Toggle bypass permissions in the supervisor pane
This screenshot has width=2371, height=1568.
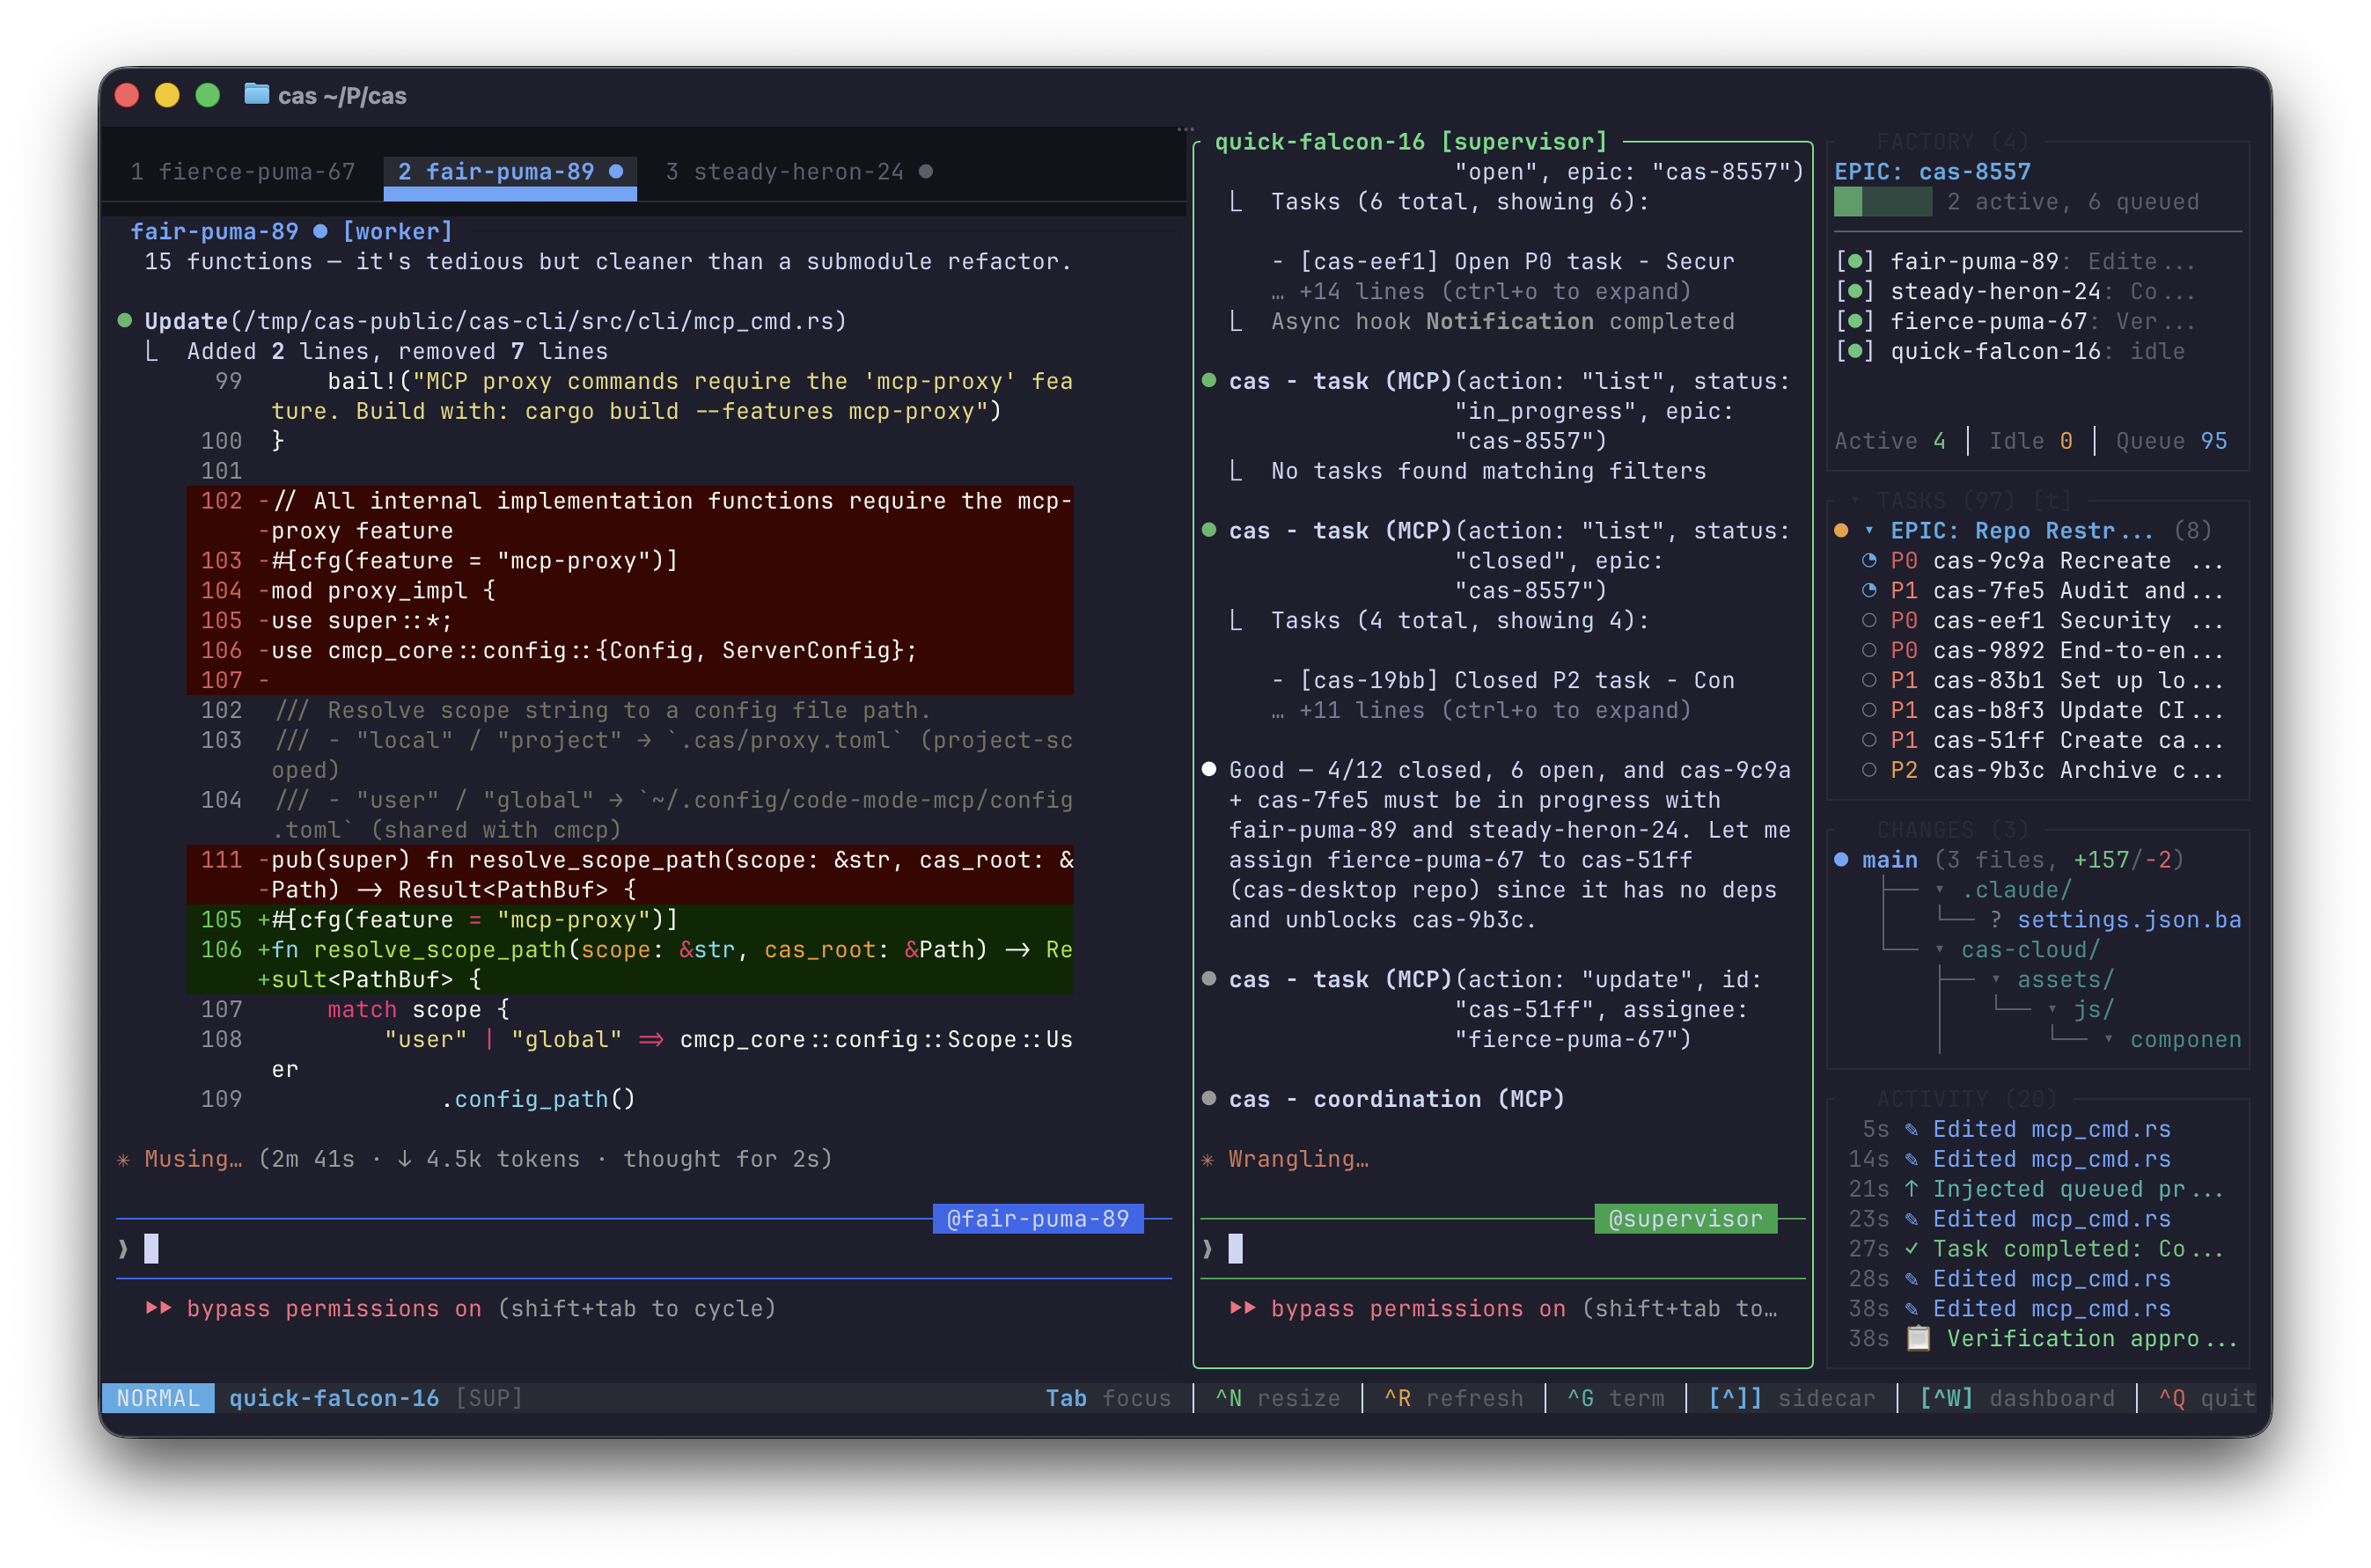[1504, 1309]
